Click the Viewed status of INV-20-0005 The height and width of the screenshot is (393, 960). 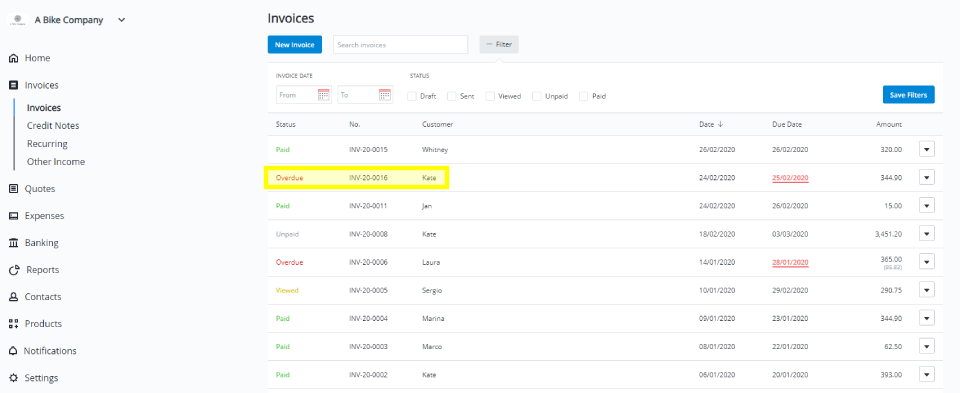click(287, 290)
